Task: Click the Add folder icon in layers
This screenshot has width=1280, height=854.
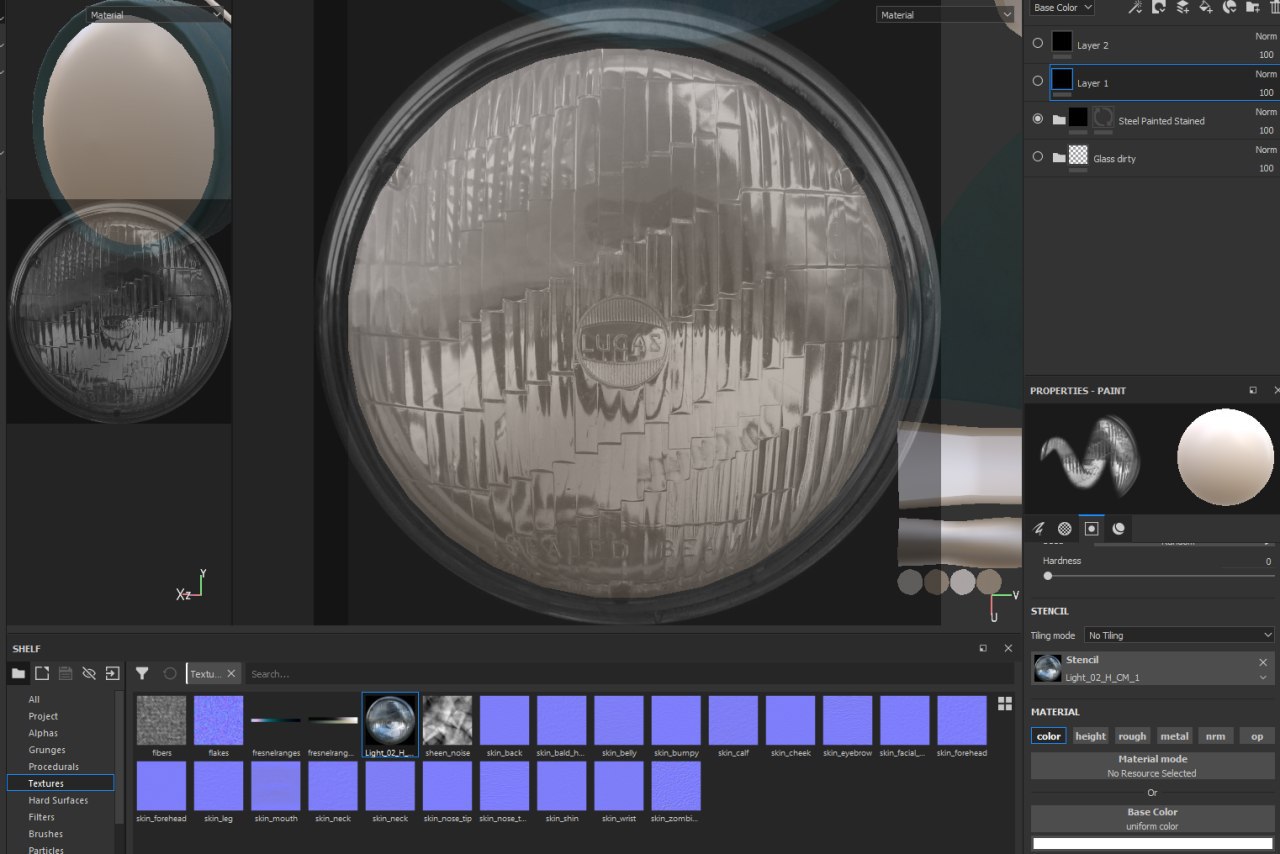Action: click(x=1252, y=7)
